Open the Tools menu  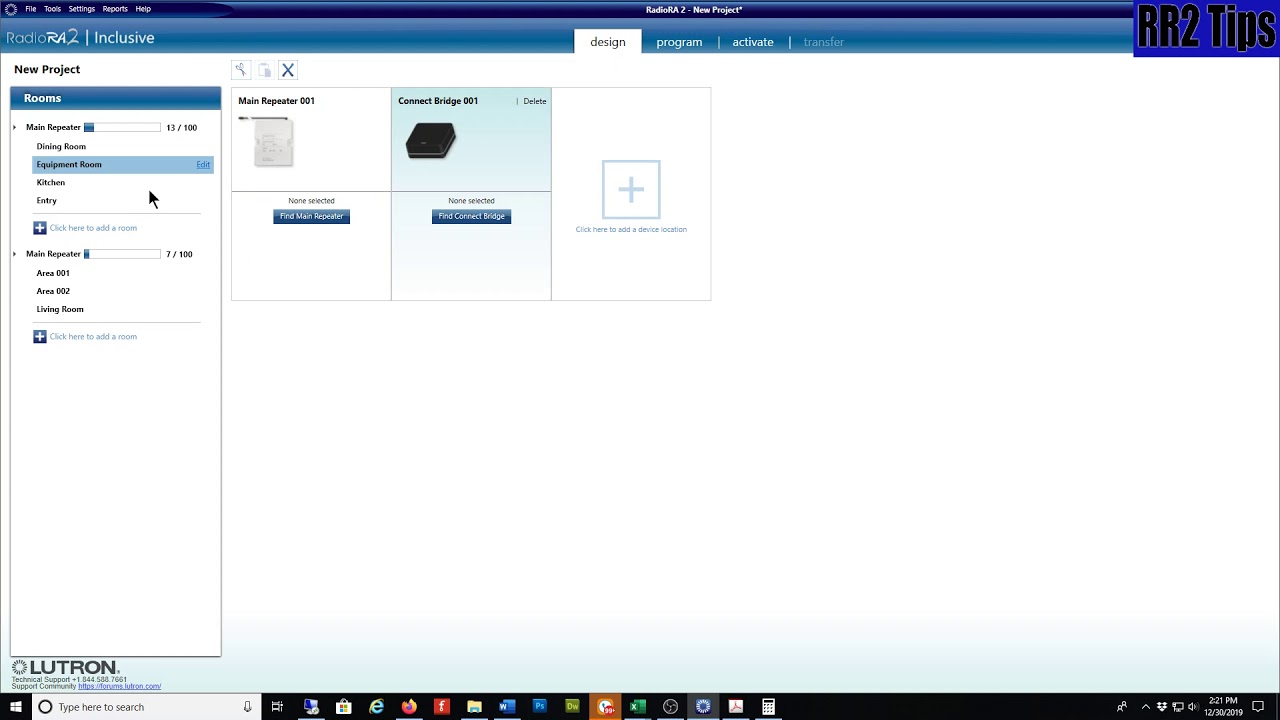pos(52,9)
